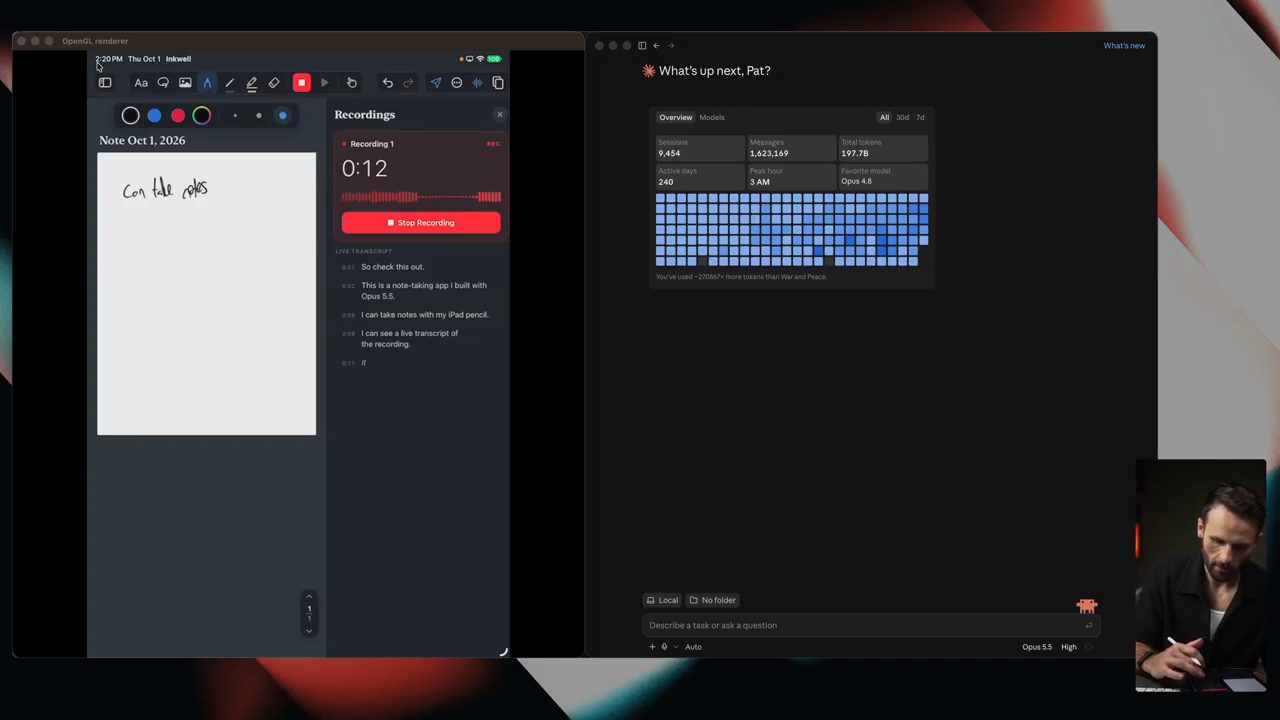Open the No folder selector
This screenshot has width=1280, height=720.
point(713,600)
